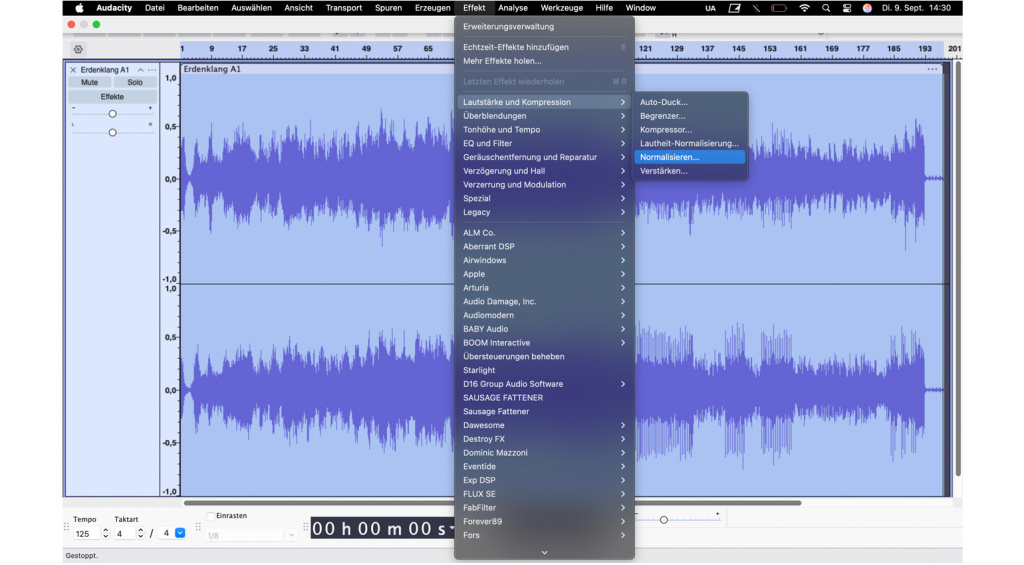This screenshot has height=565, width=1024.
Task: Select Starlight plugin entry
Action: 543,370
